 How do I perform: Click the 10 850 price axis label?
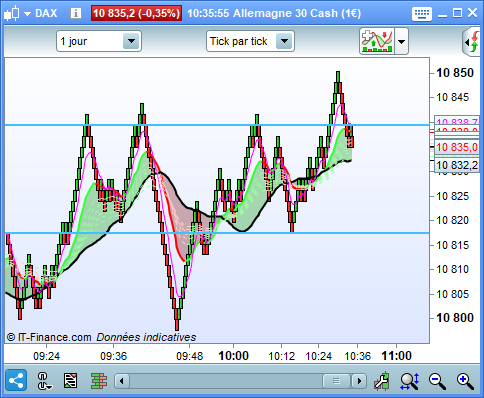tap(455, 73)
